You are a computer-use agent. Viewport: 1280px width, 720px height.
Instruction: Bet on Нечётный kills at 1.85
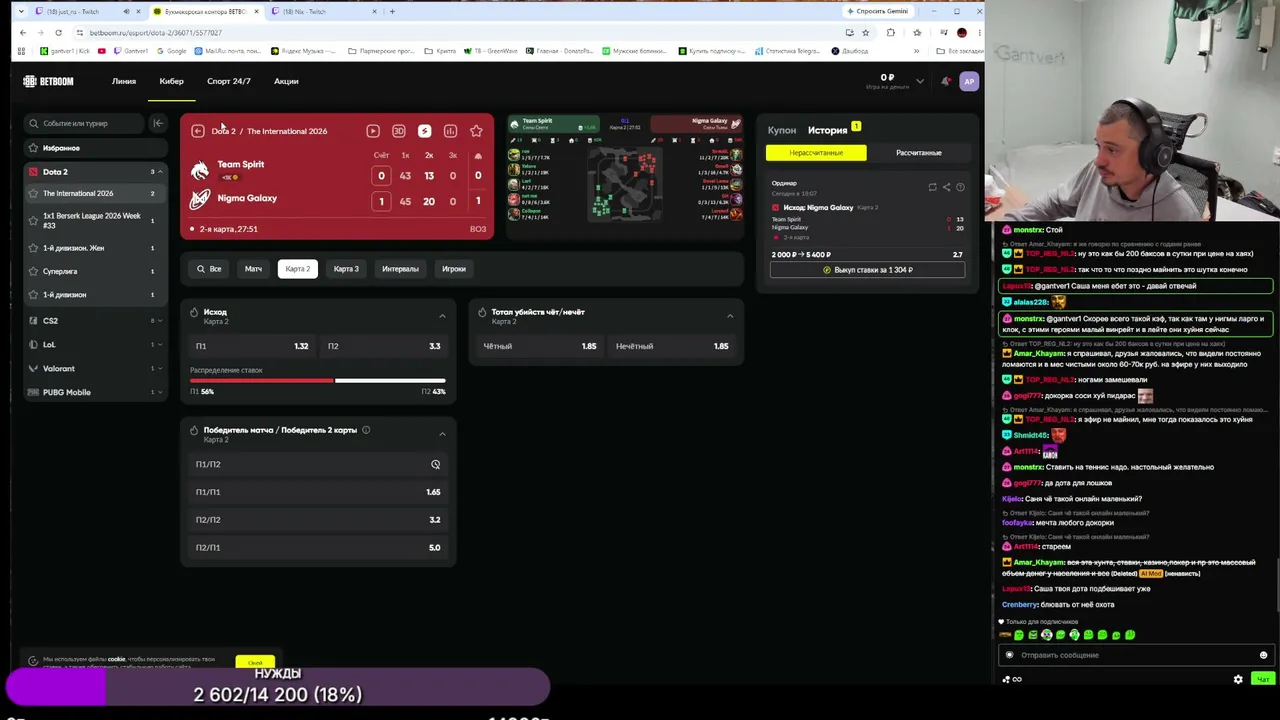pyautogui.click(x=672, y=346)
